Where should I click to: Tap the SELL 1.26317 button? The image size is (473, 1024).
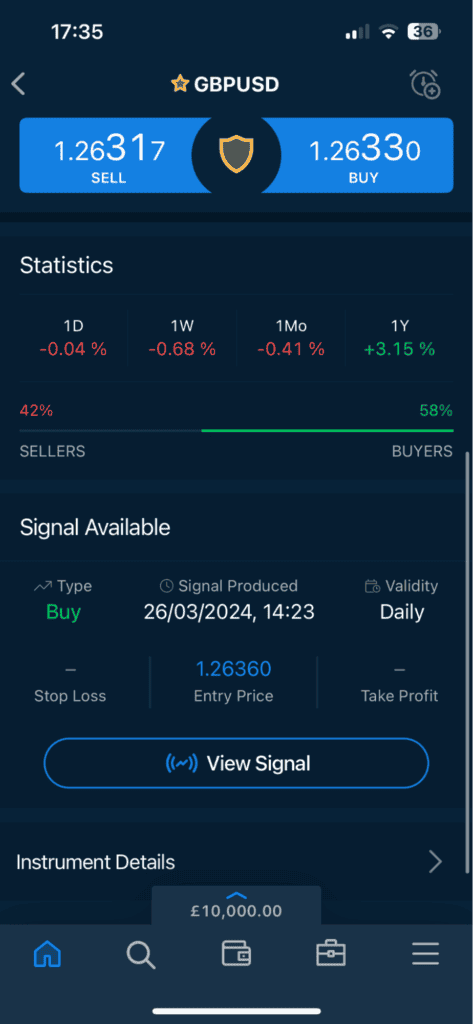(x=109, y=155)
